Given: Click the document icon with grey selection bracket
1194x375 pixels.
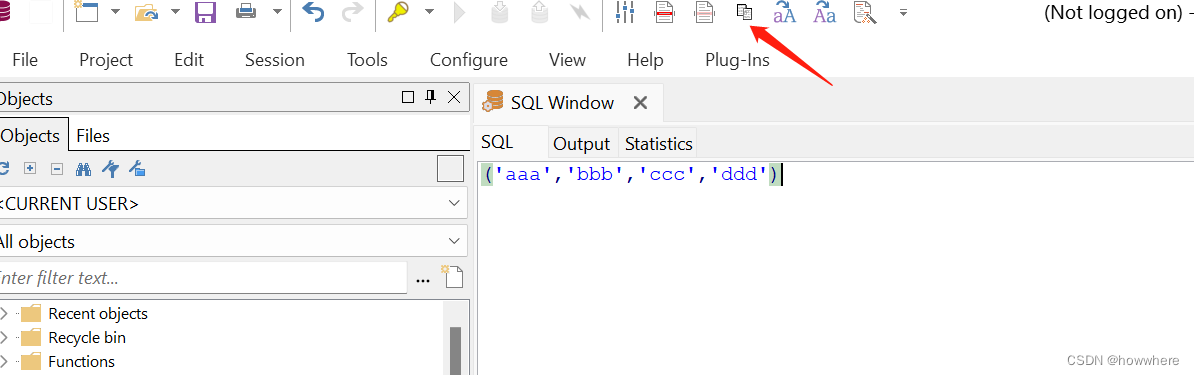Looking at the screenshot, I should [704, 12].
